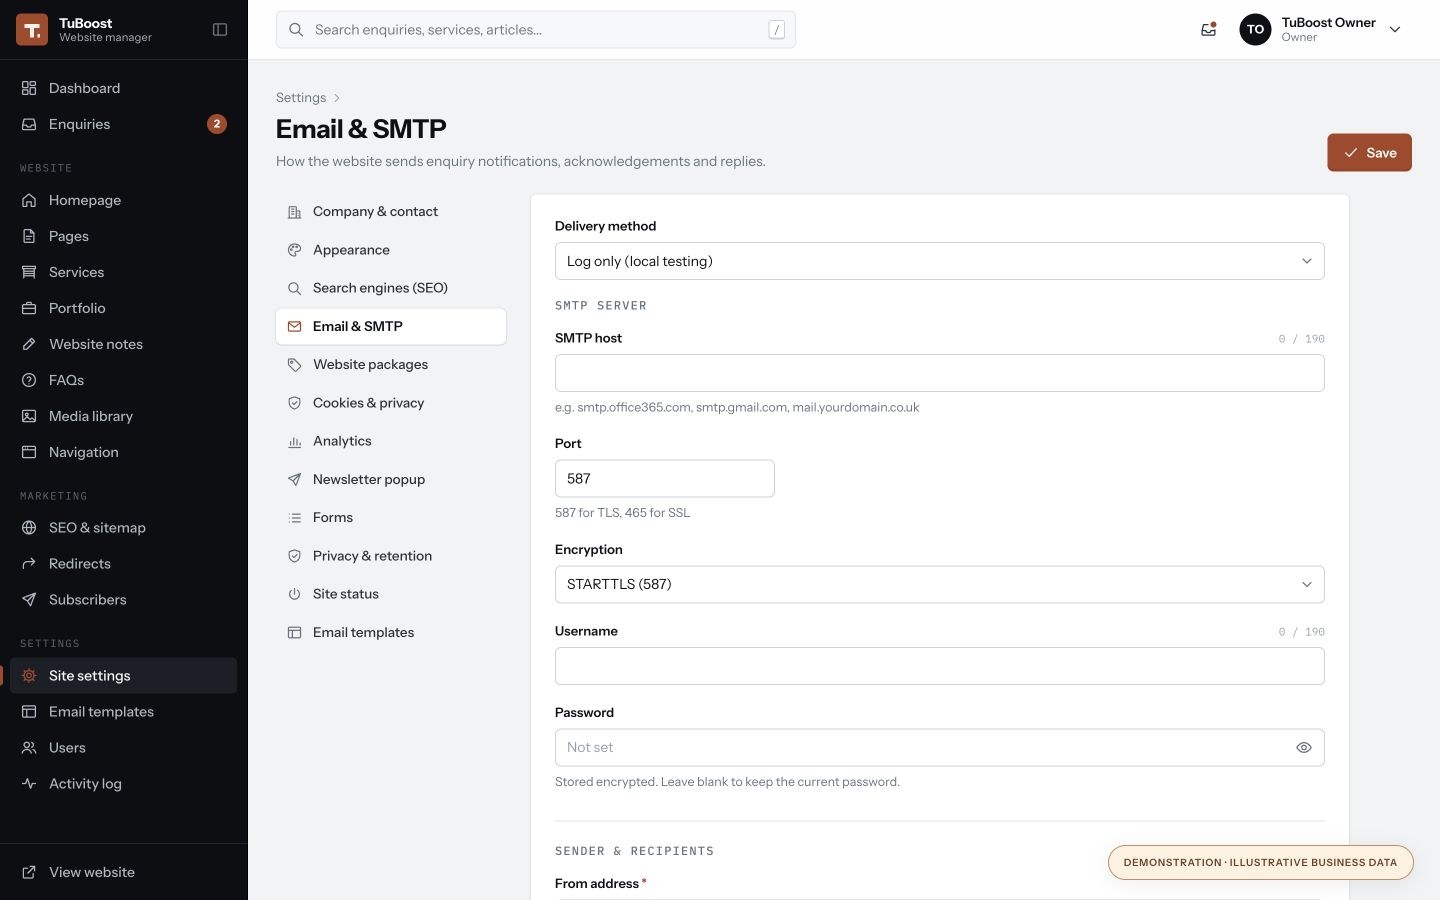Viewport: 1440px width, 900px height.
Task: Click the Settings breadcrumb link
Action: tap(301, 98)
